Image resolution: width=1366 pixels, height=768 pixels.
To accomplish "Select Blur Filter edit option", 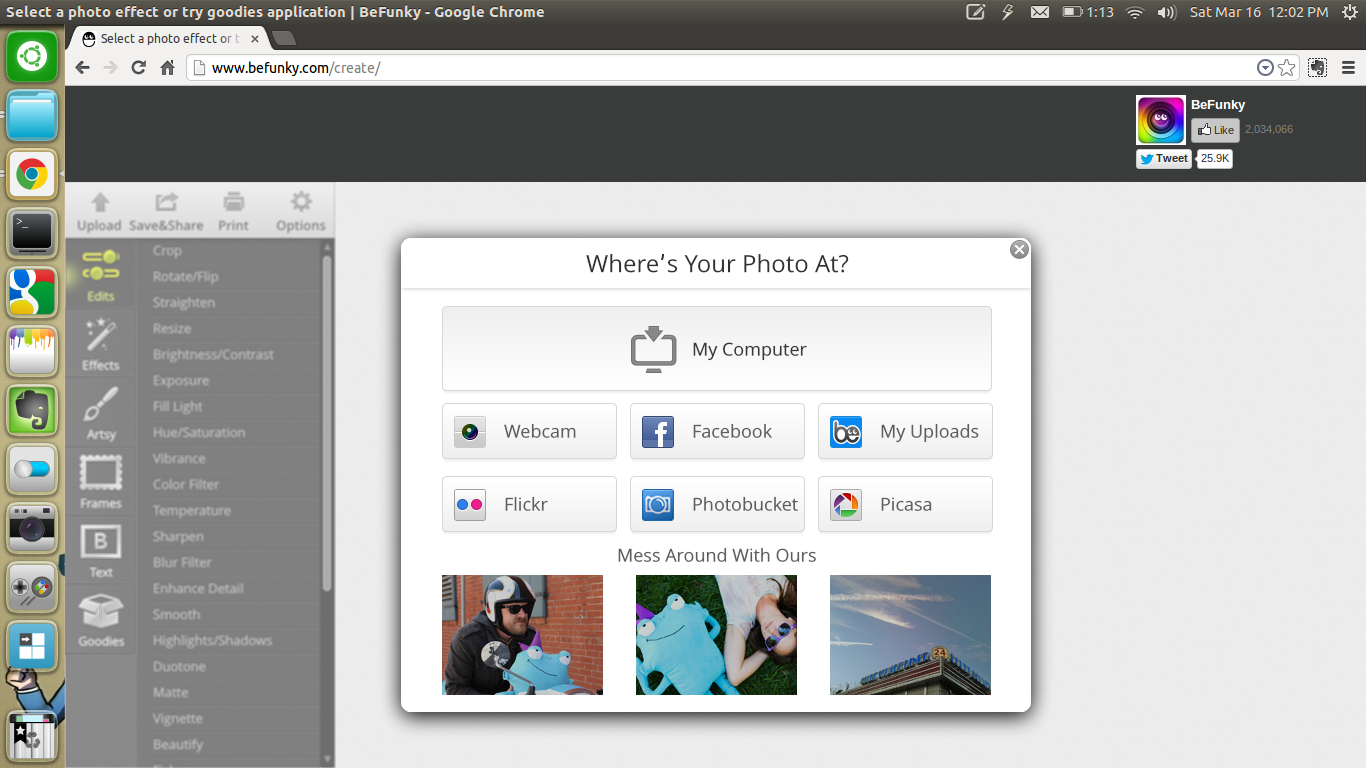I will (x=182, y=562).
